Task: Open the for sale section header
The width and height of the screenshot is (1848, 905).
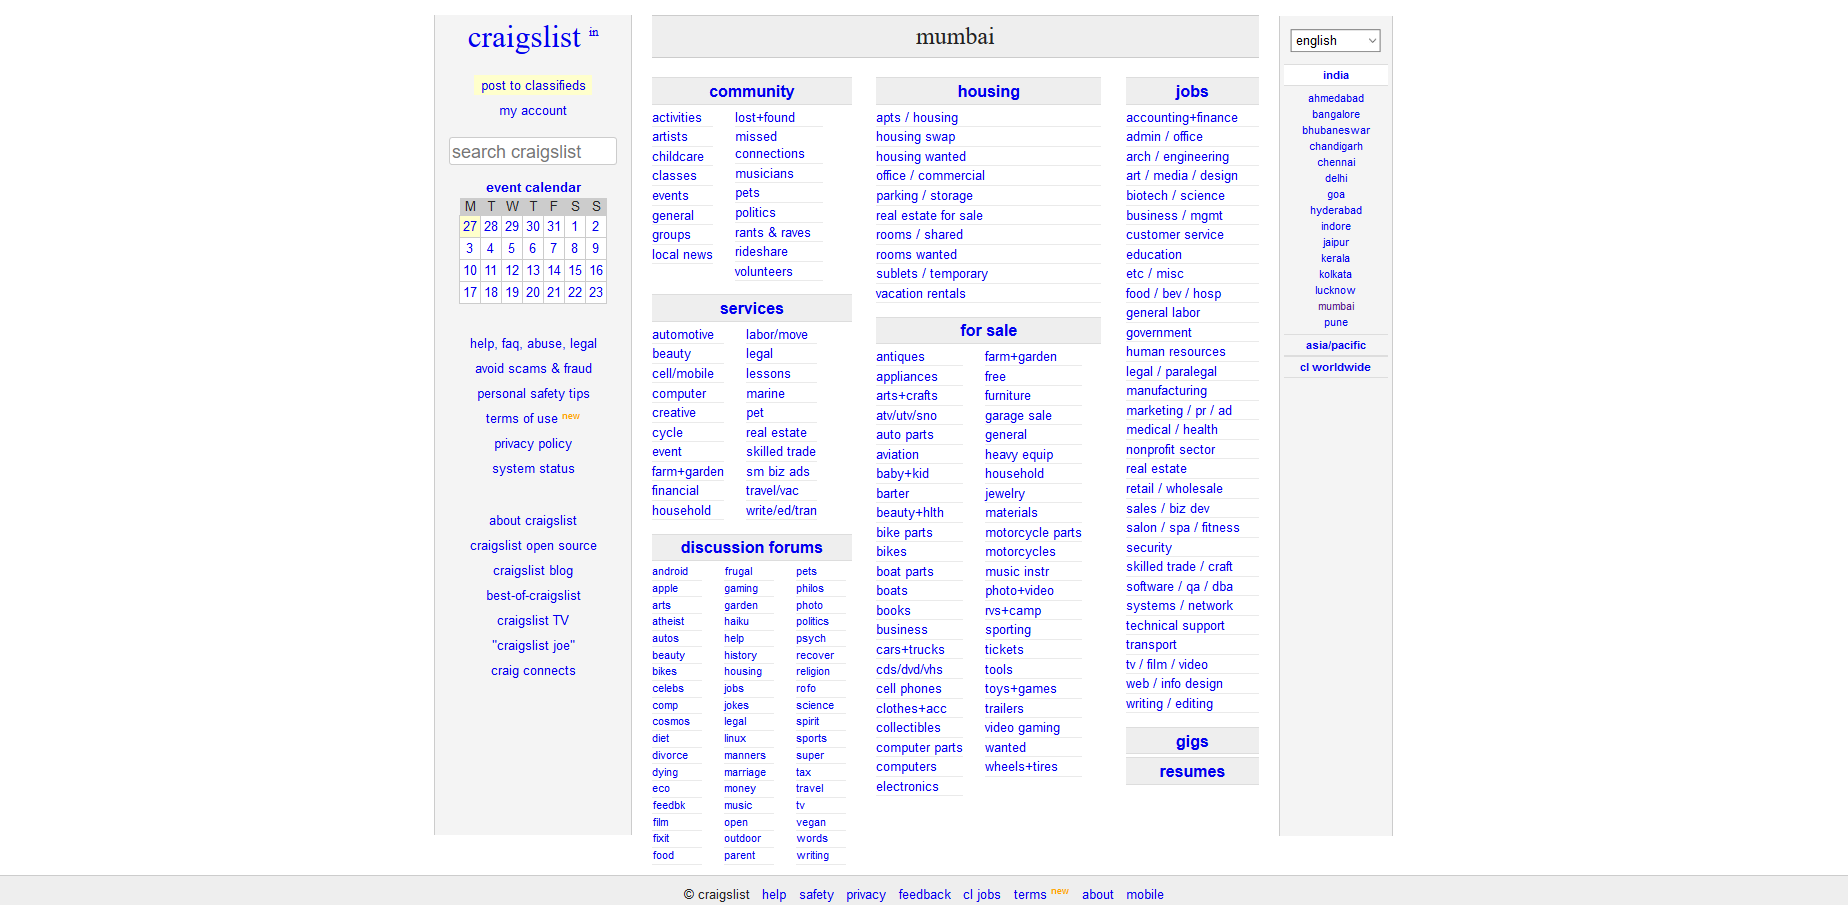Action: point(988,330)
